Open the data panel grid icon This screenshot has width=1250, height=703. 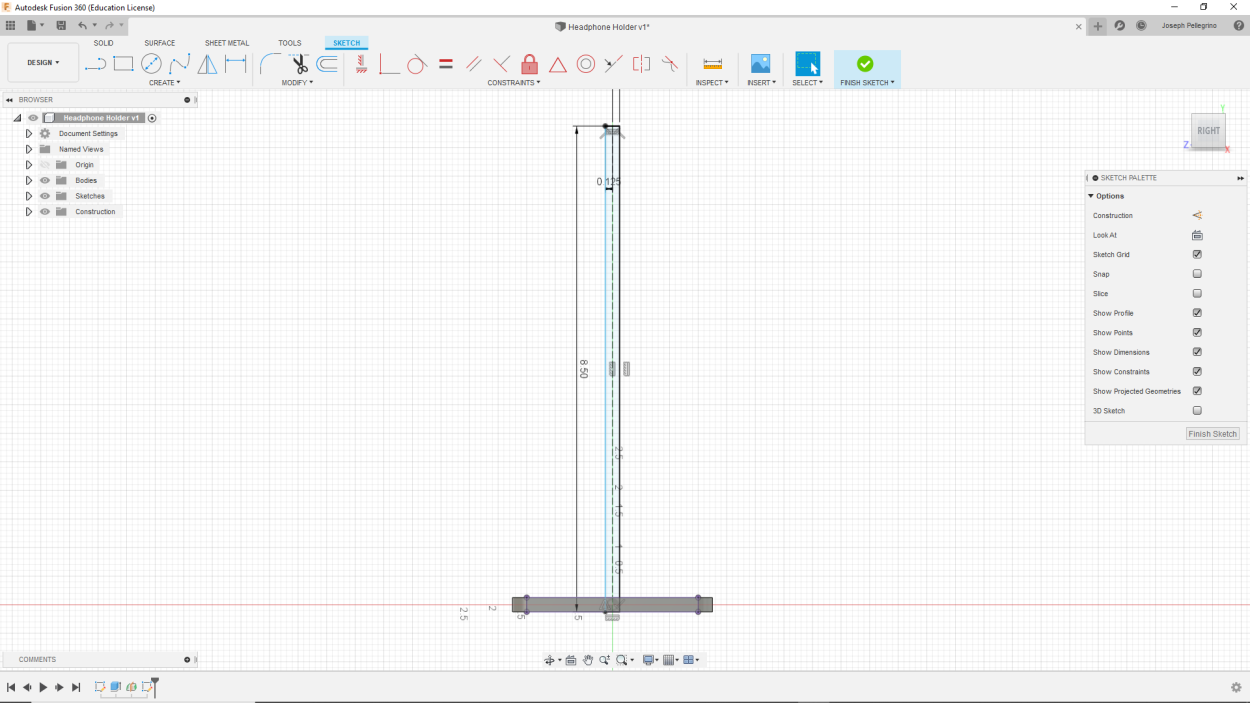click(x=11, y=25)
